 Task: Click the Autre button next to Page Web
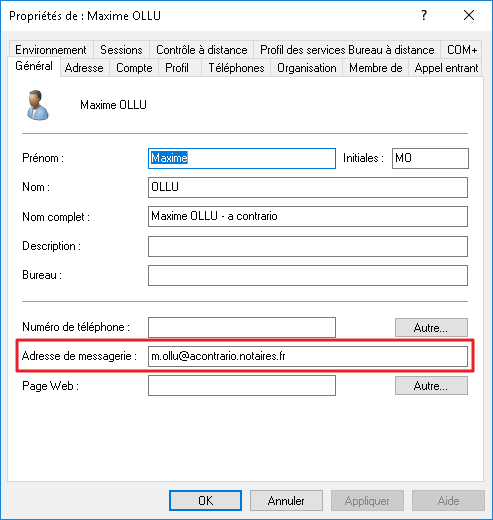[x=431, y=386]
